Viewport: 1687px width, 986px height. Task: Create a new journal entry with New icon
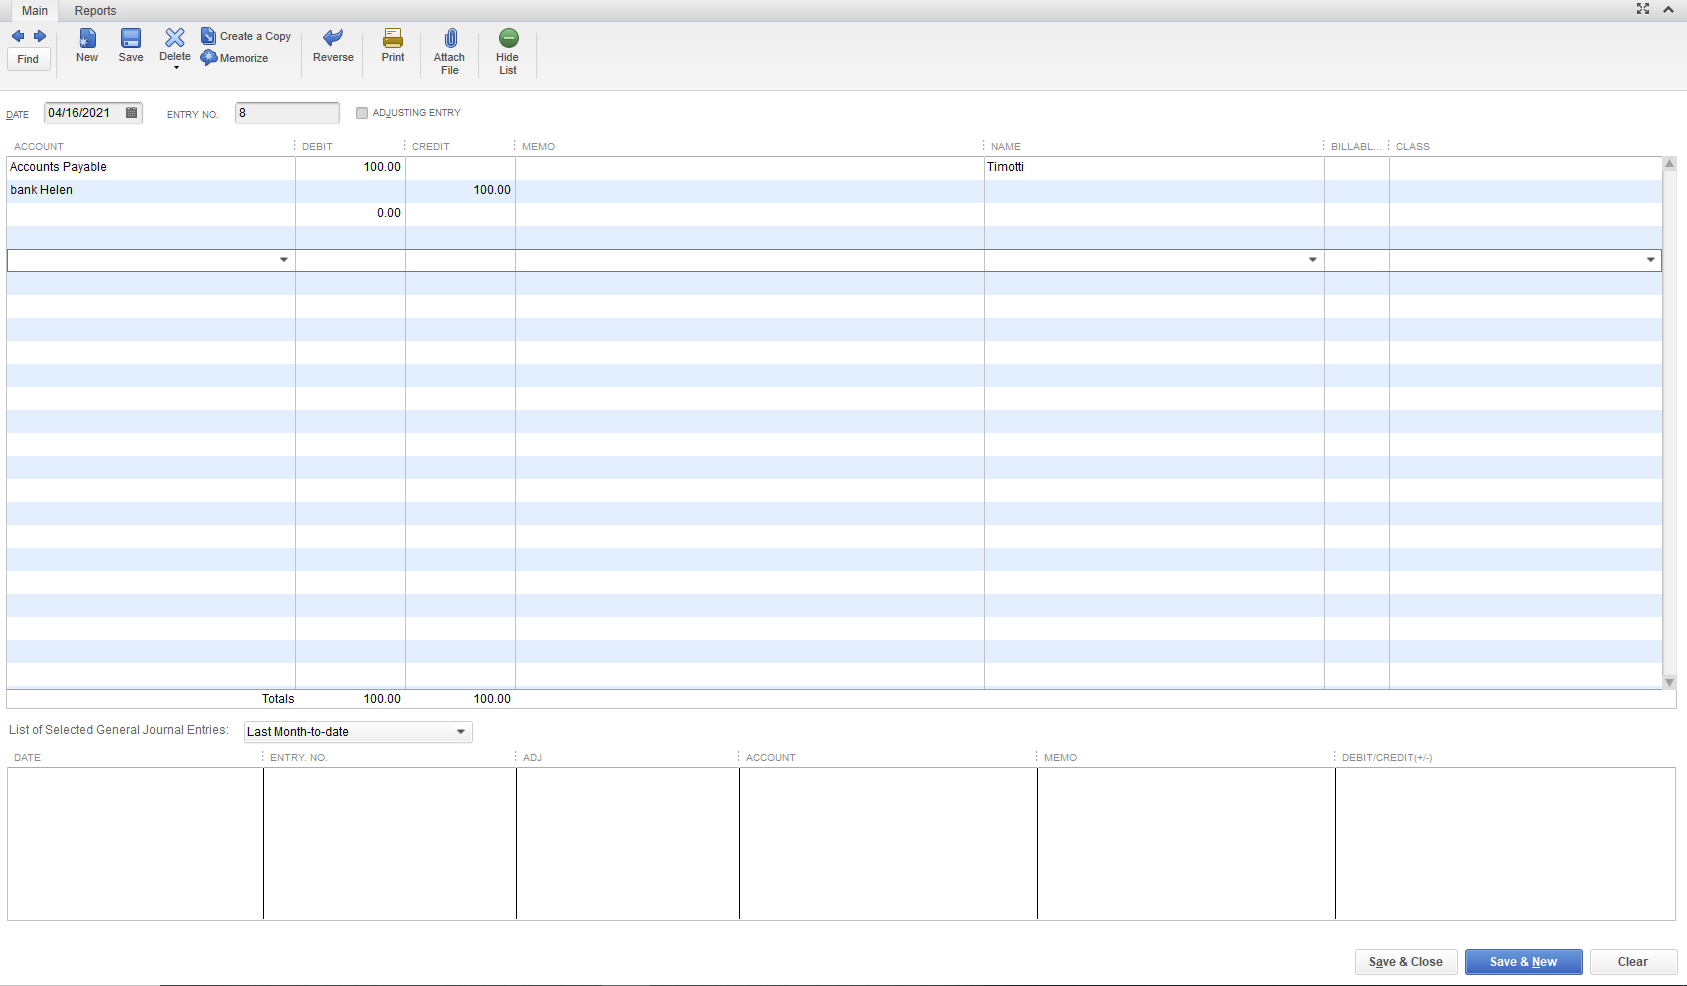click(x=87, y=45)
